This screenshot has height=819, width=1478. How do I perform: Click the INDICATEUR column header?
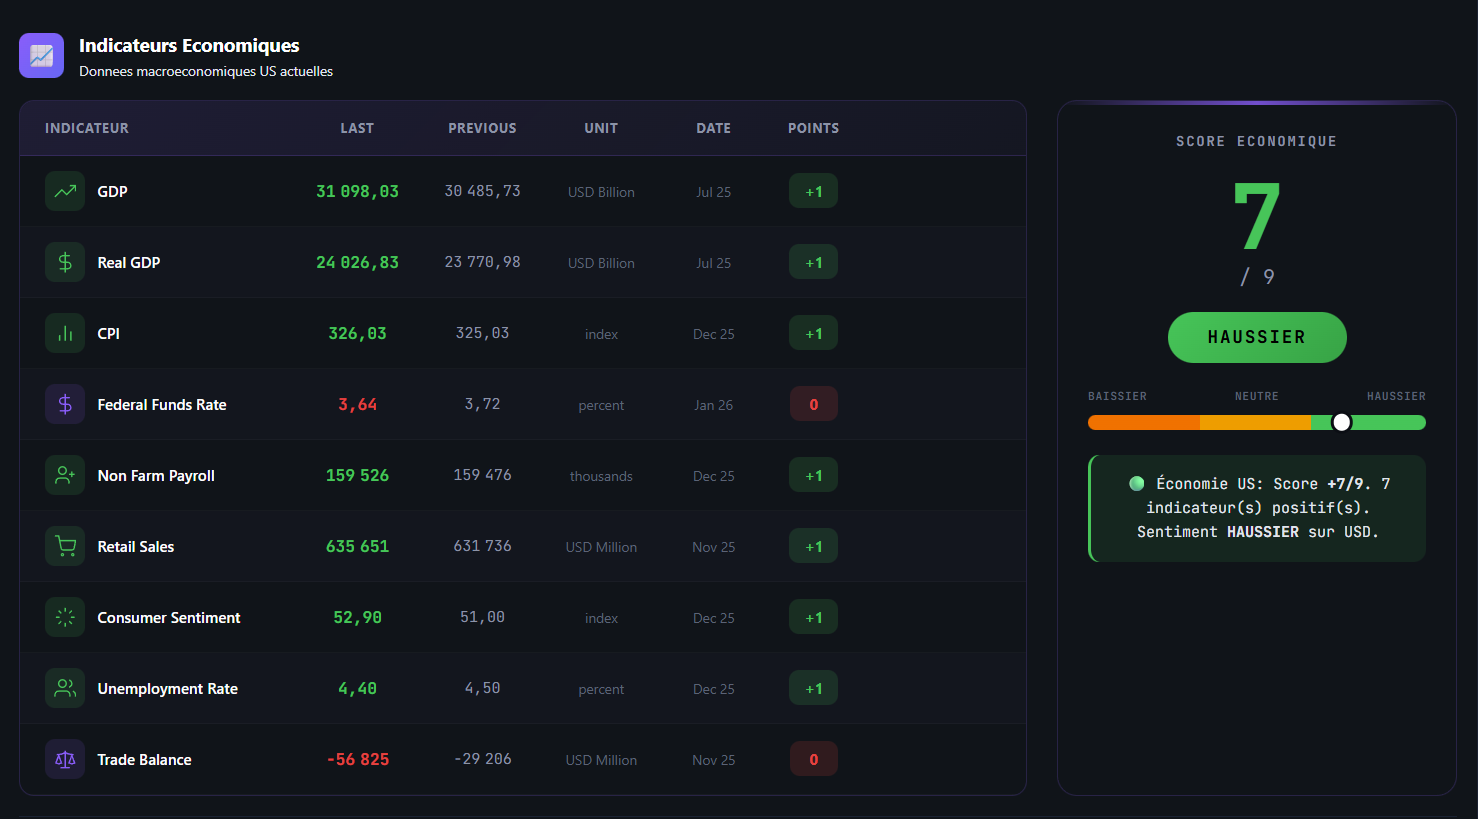tap(87, 128)
